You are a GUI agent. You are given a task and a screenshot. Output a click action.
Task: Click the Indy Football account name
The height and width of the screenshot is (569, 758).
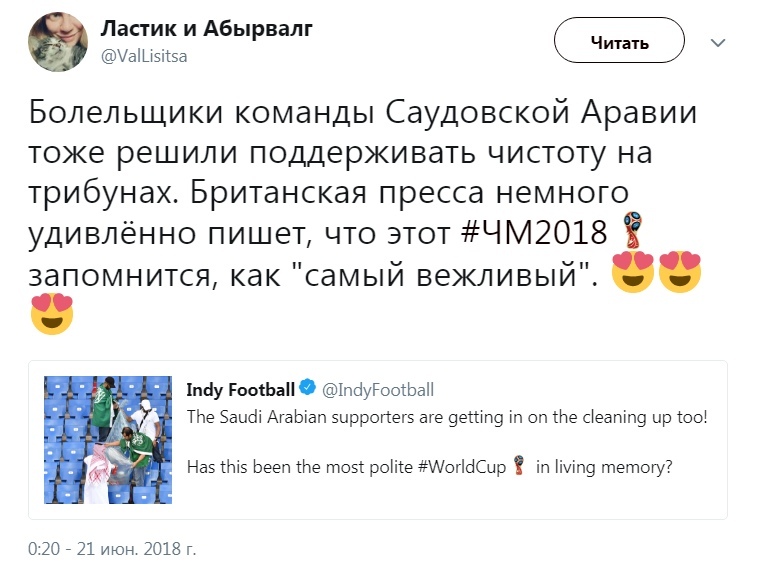(241, 389)
